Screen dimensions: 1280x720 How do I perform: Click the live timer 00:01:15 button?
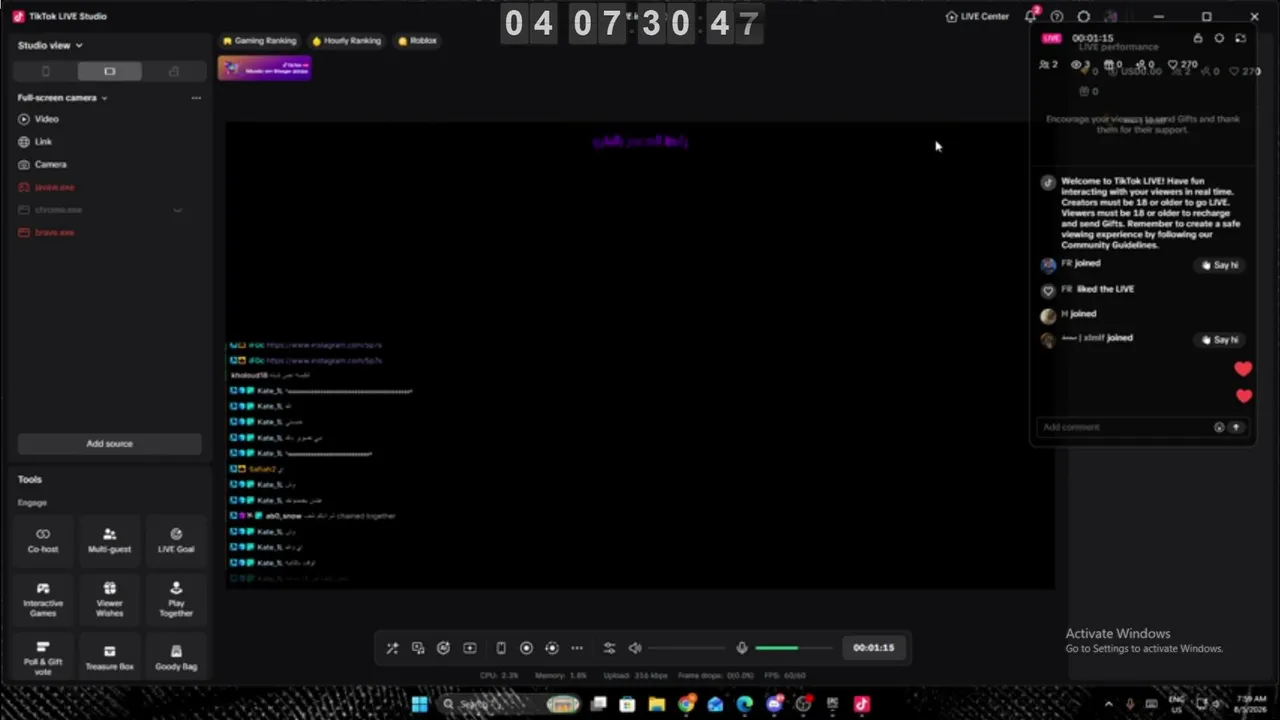(873, 648)
